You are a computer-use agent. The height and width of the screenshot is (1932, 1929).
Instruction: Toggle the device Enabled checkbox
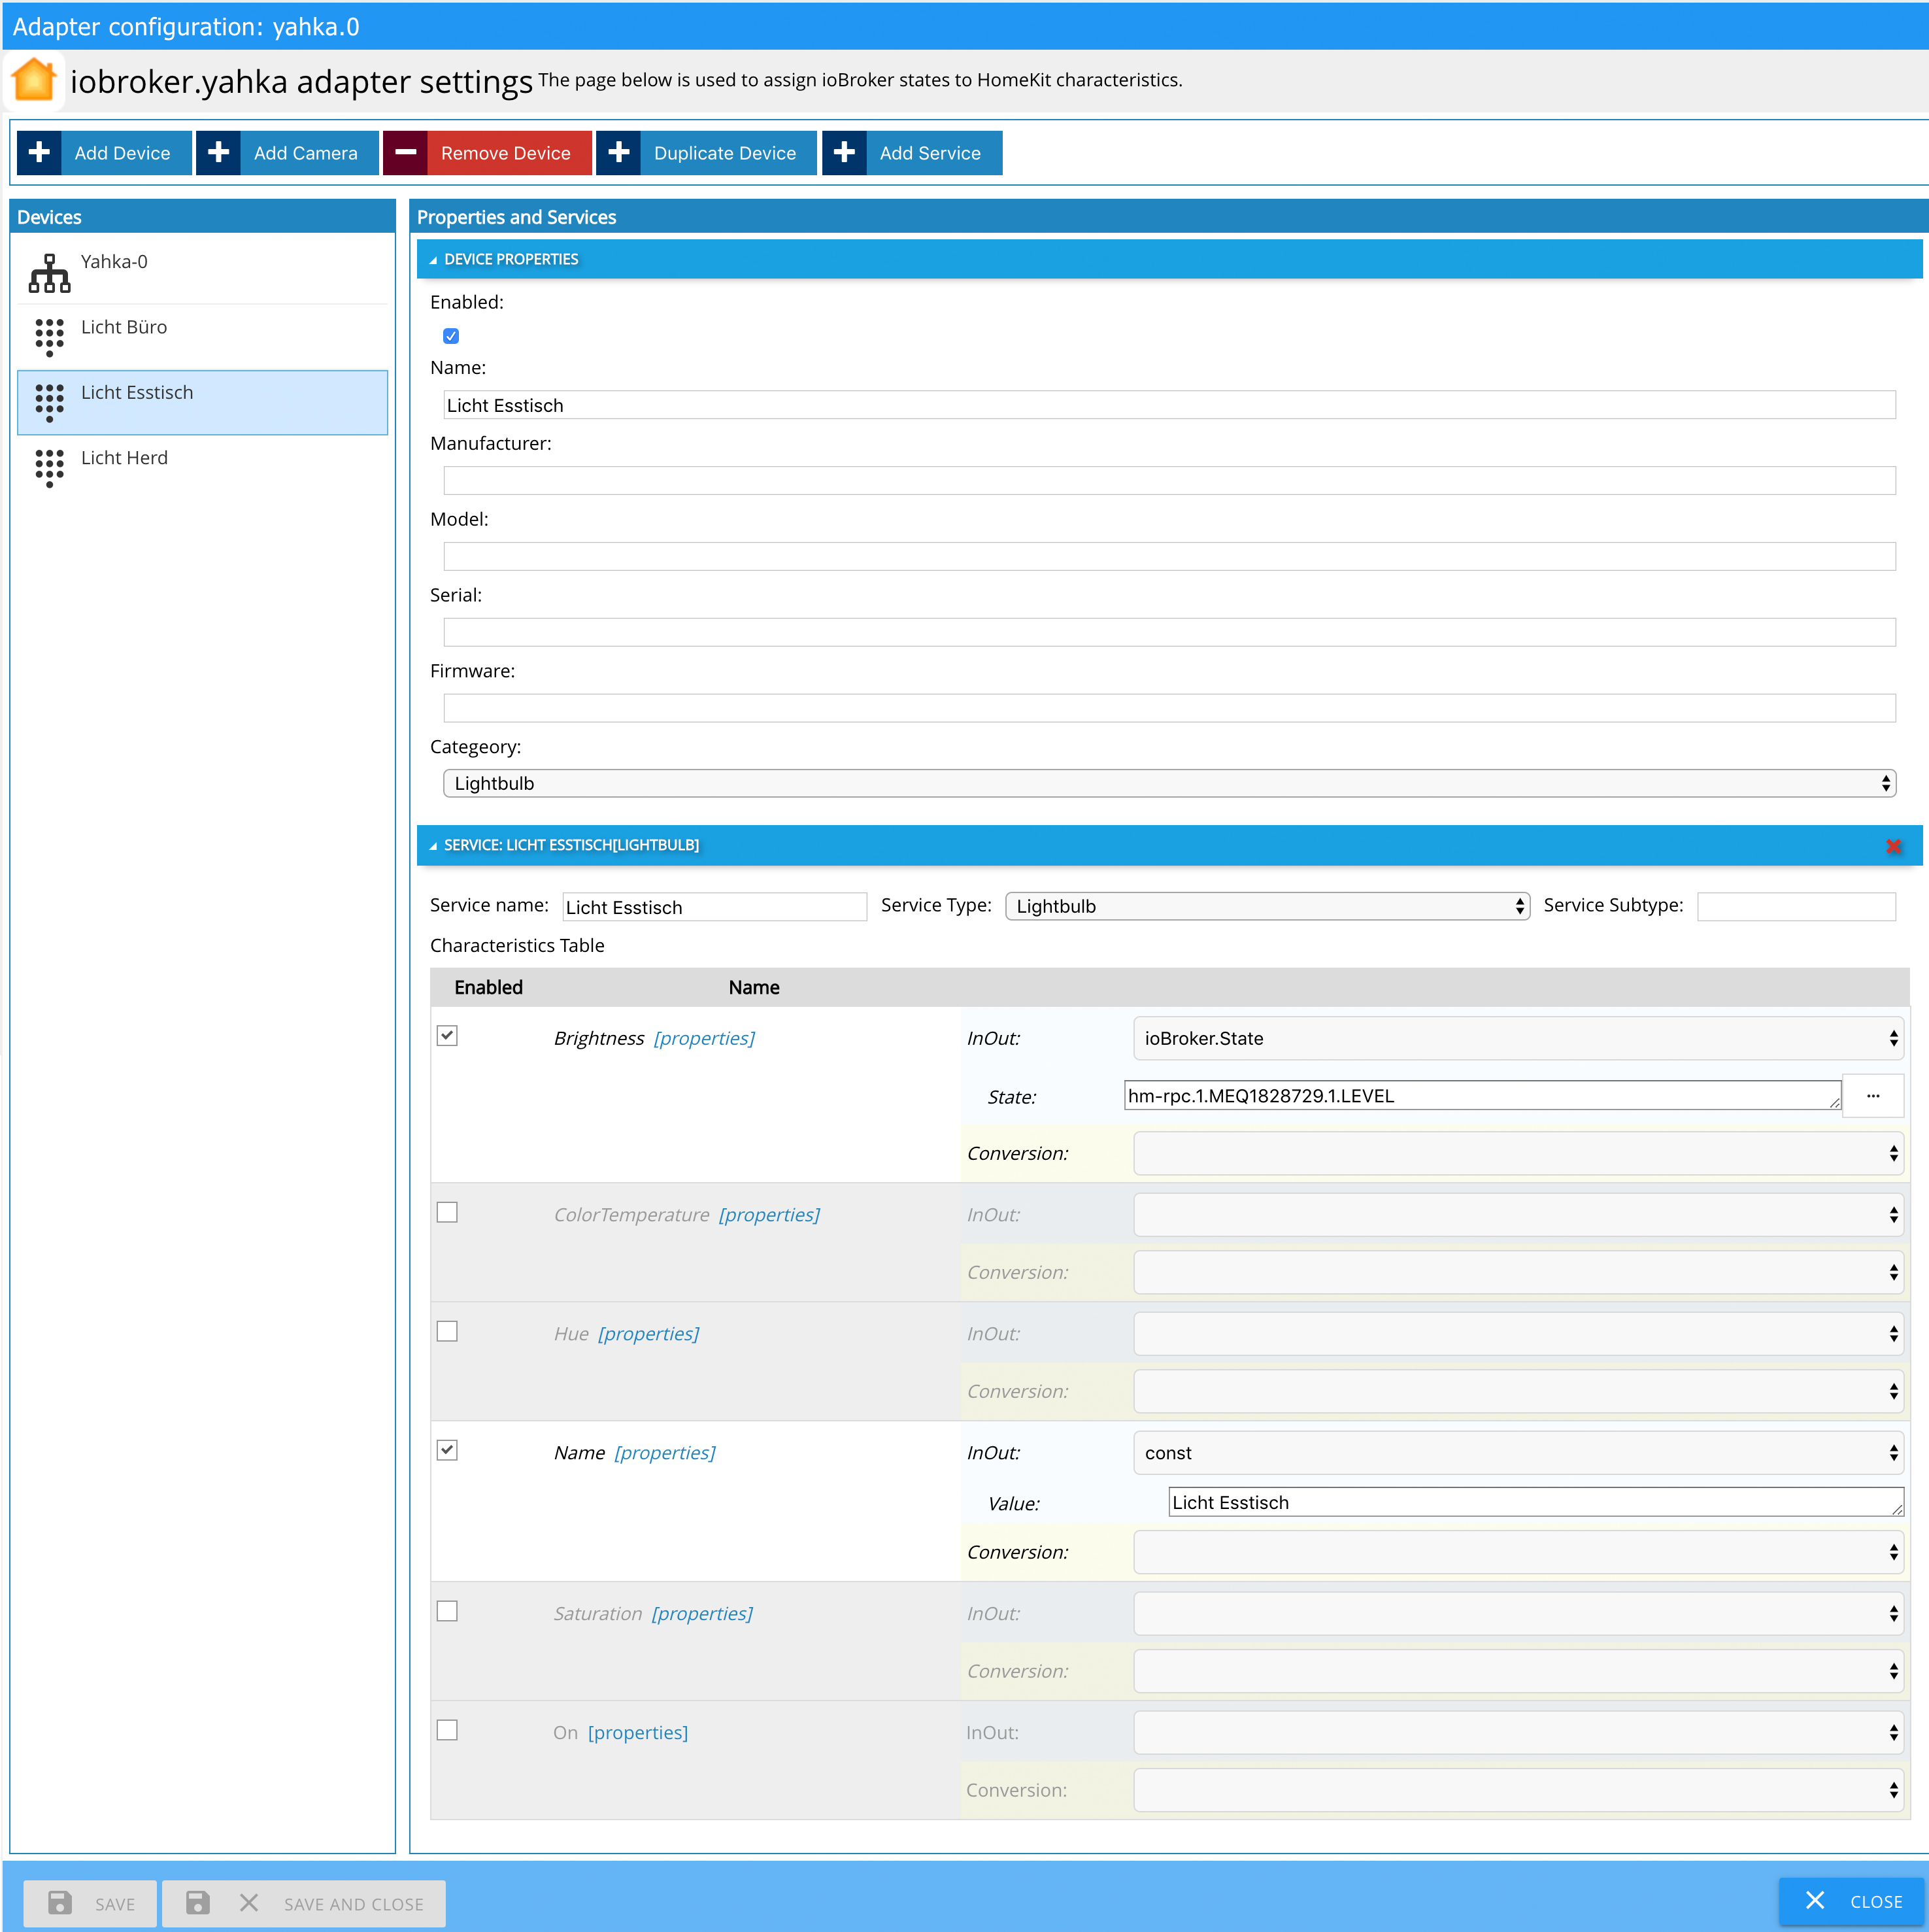pos(451,336)
